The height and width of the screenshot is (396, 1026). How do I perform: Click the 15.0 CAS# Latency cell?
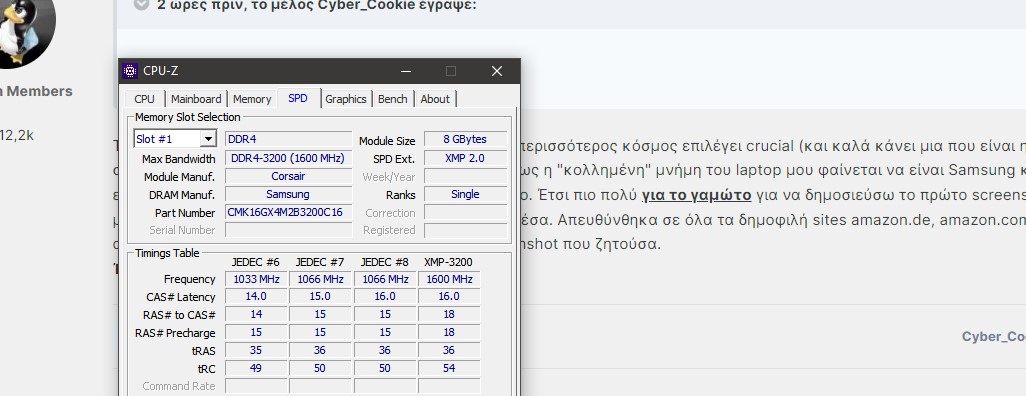point(320,297)
